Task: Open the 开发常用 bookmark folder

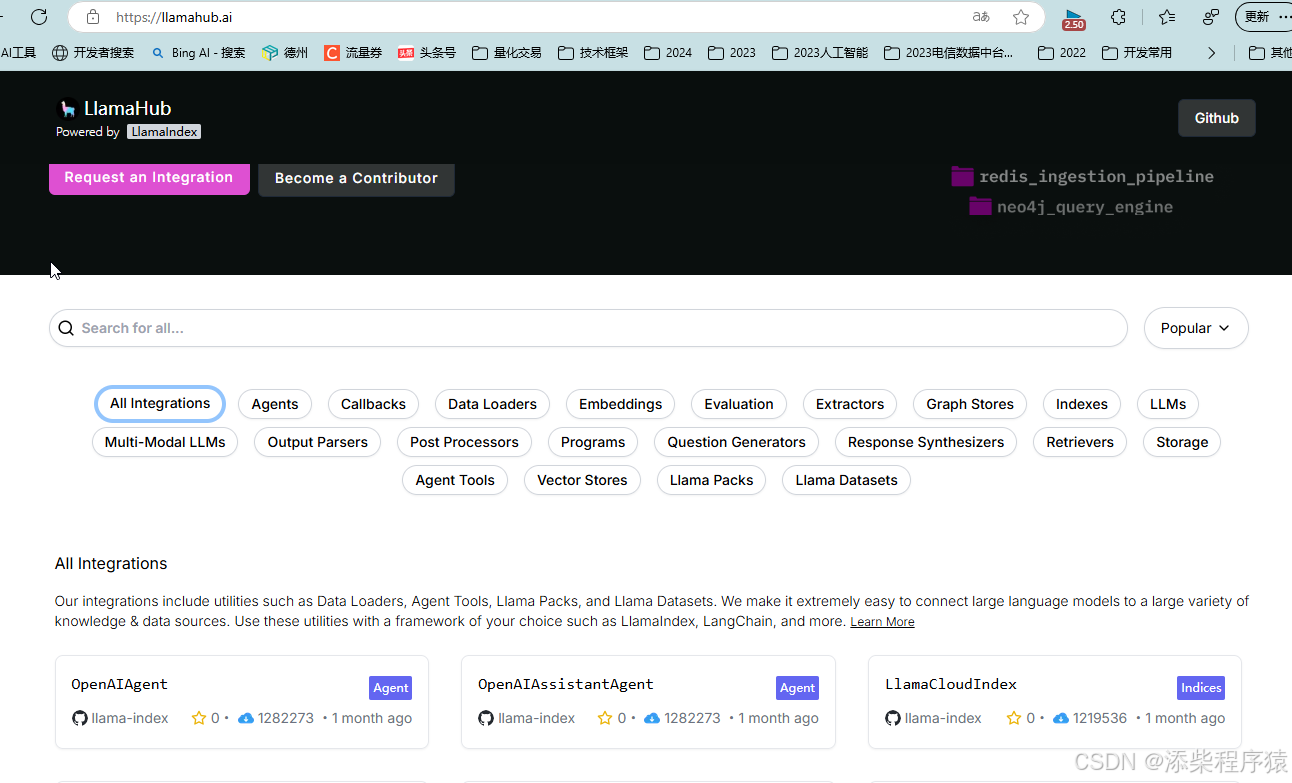Action: (1137, 53)
